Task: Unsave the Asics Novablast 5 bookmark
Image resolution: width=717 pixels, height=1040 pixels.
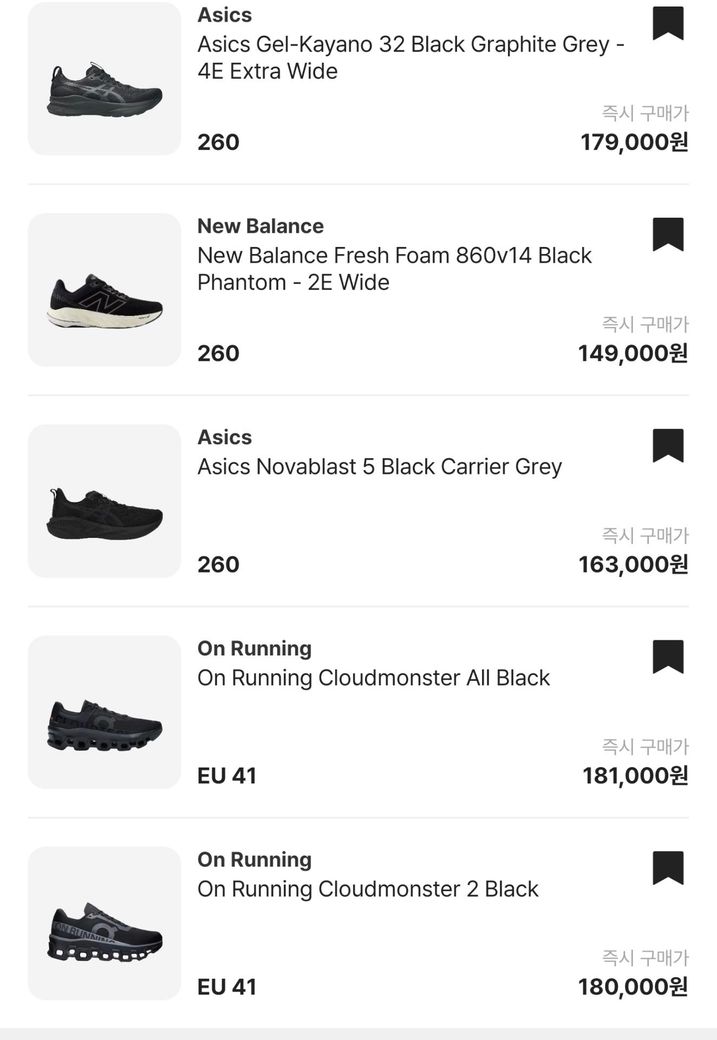Action: [x=668, y=445]
